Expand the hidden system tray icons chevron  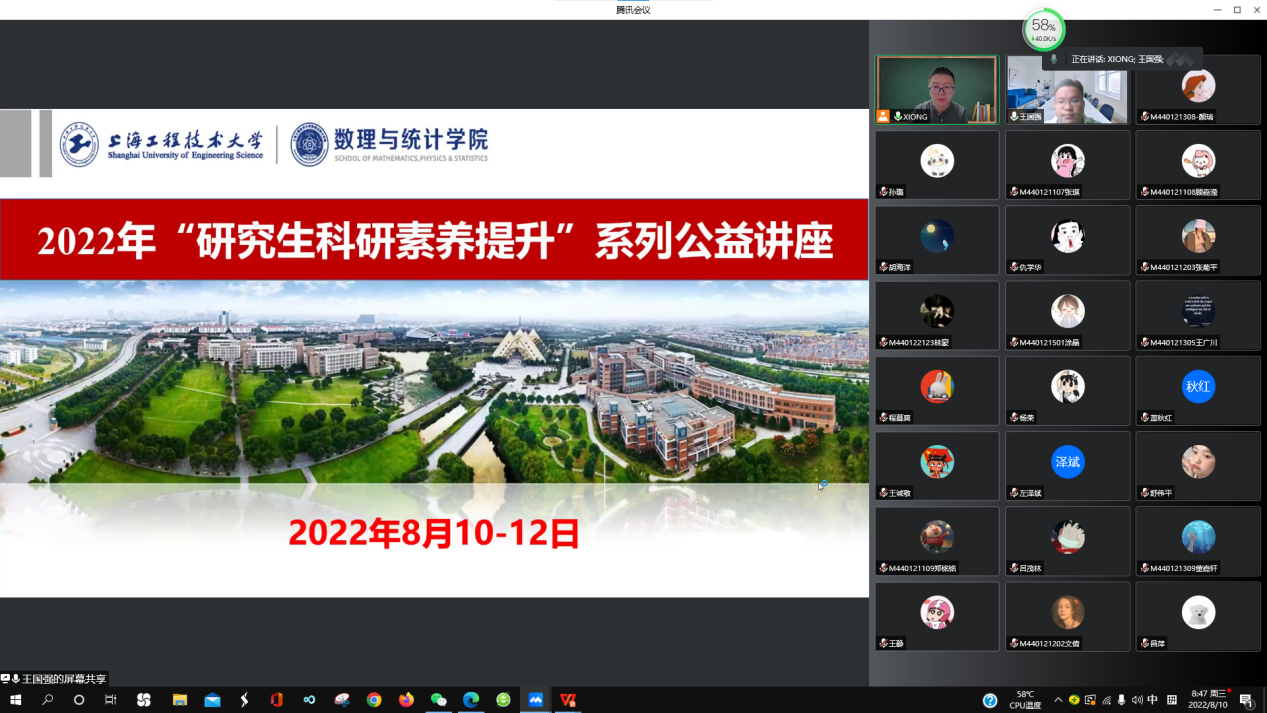(x=1058, y=700)
